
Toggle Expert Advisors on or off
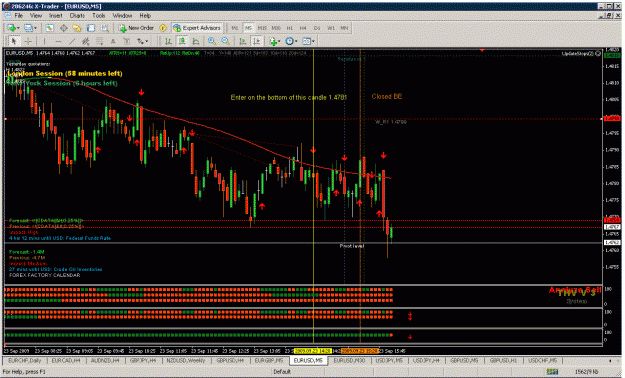pos(197,28)
